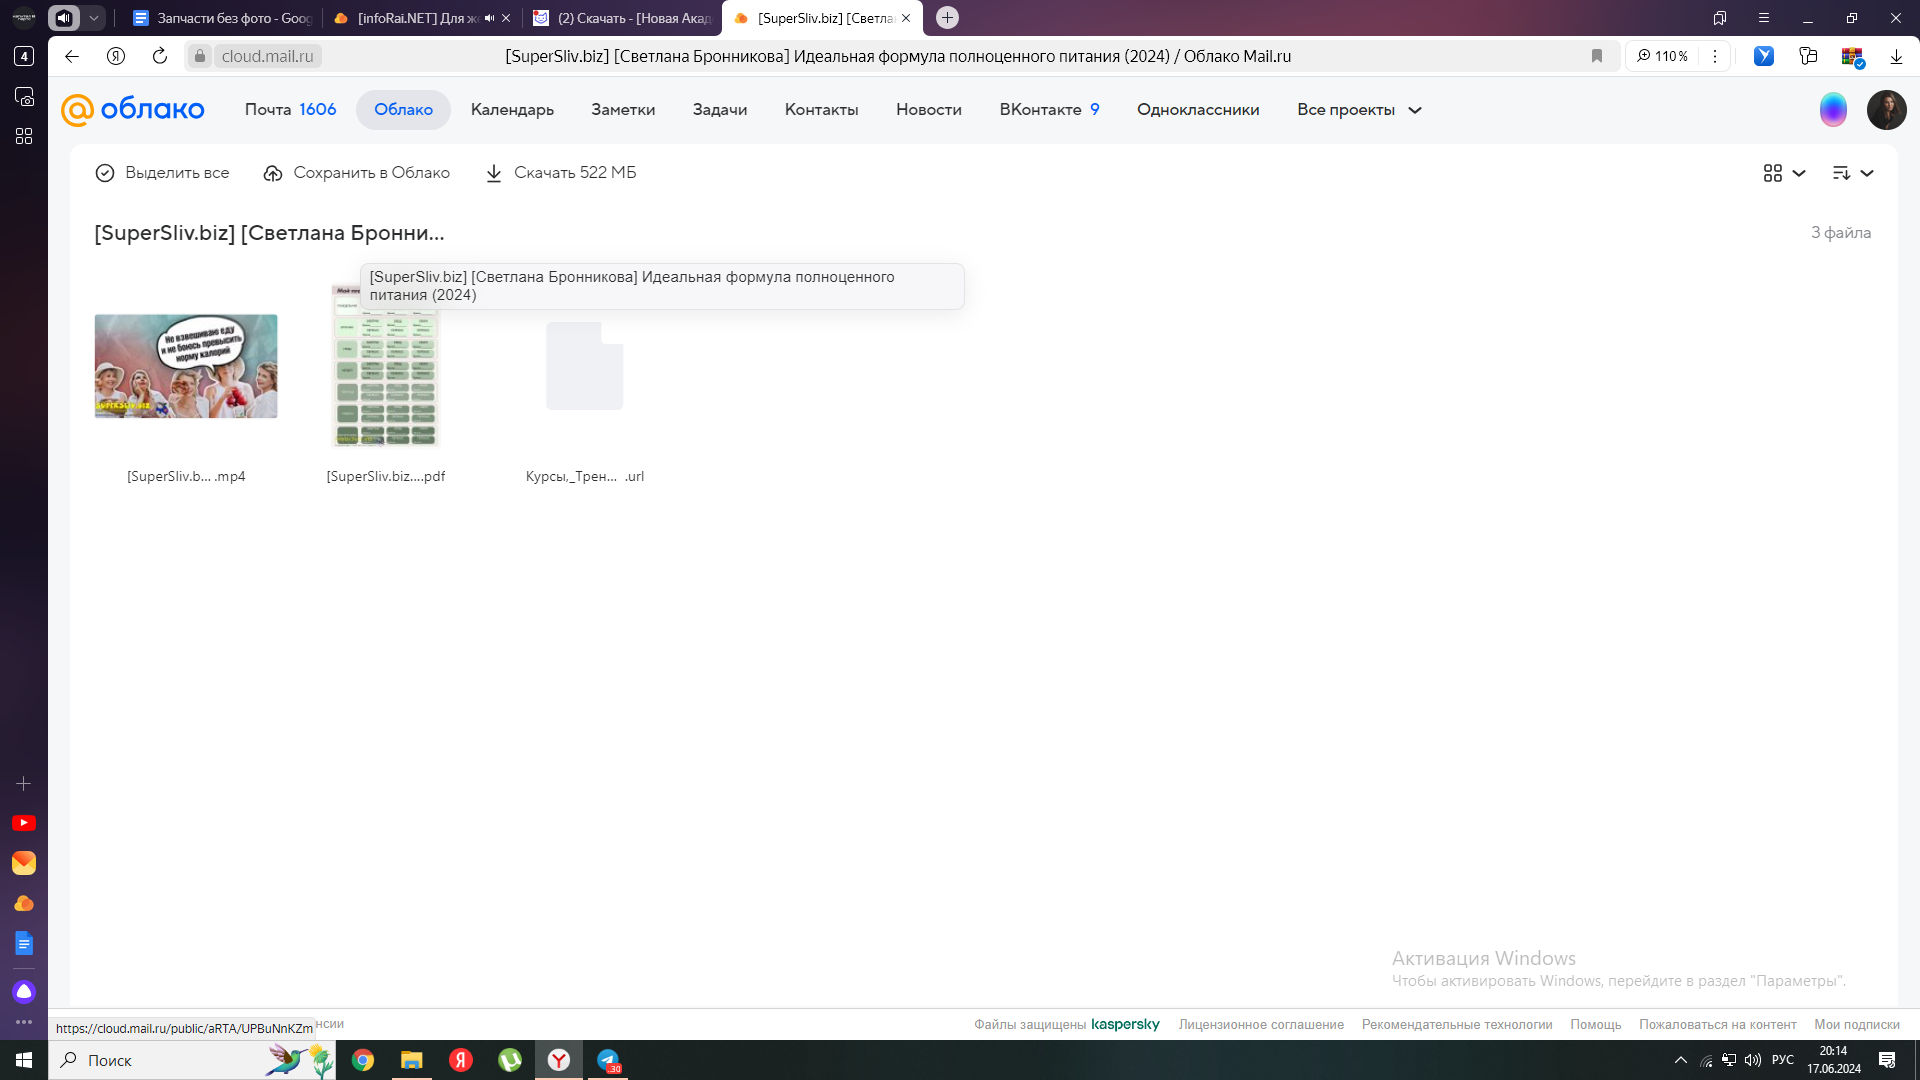Switch to the (2) Скачать tab
Screen dimensions: 1920x1080
pos(624,18)
